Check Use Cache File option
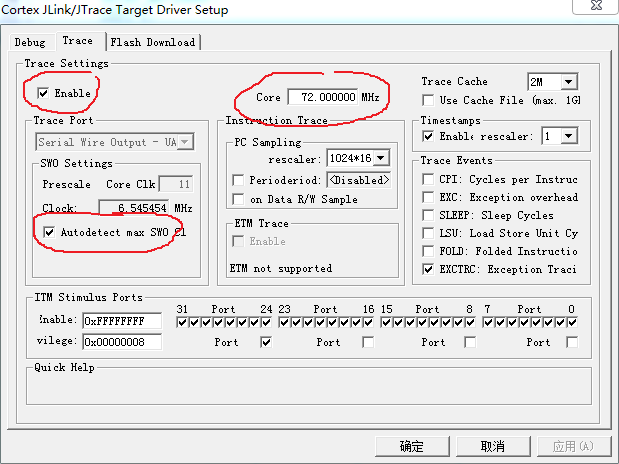The width and height of the screenshot is (619, 464). [428, 100]
